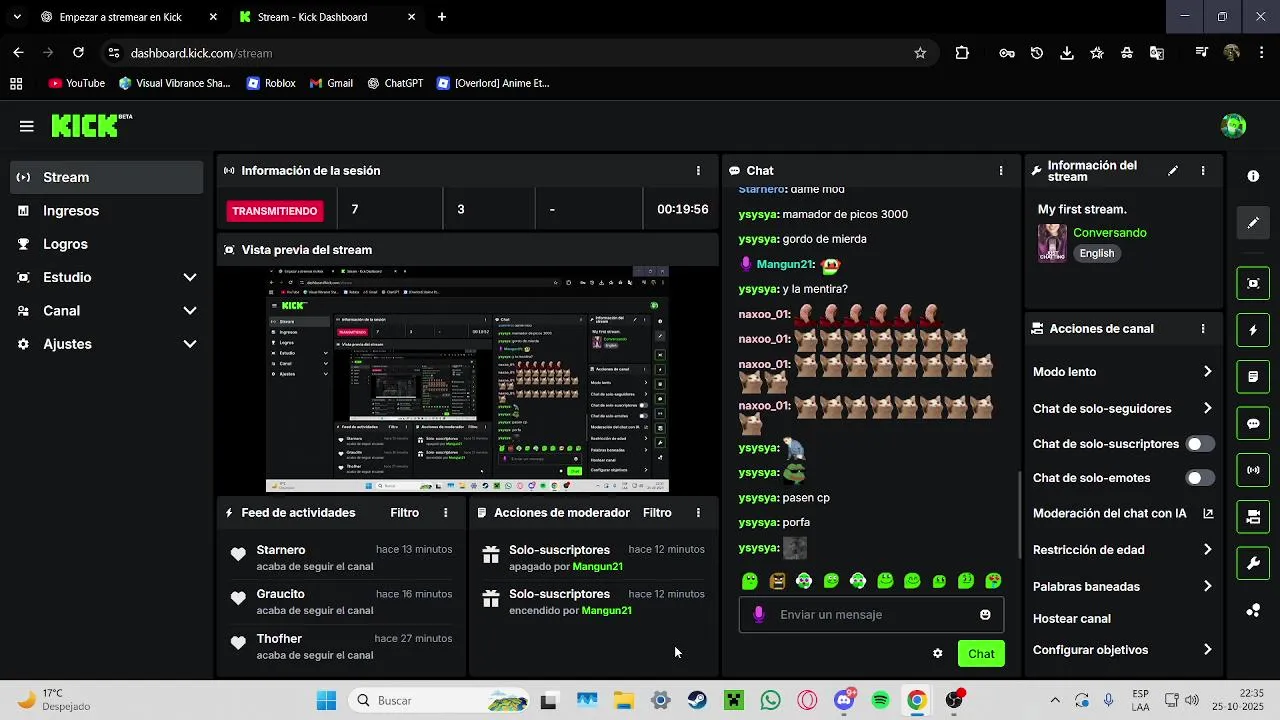
Task: Open Steam from the Windows taskbar
Action: [x=697, y=701]
